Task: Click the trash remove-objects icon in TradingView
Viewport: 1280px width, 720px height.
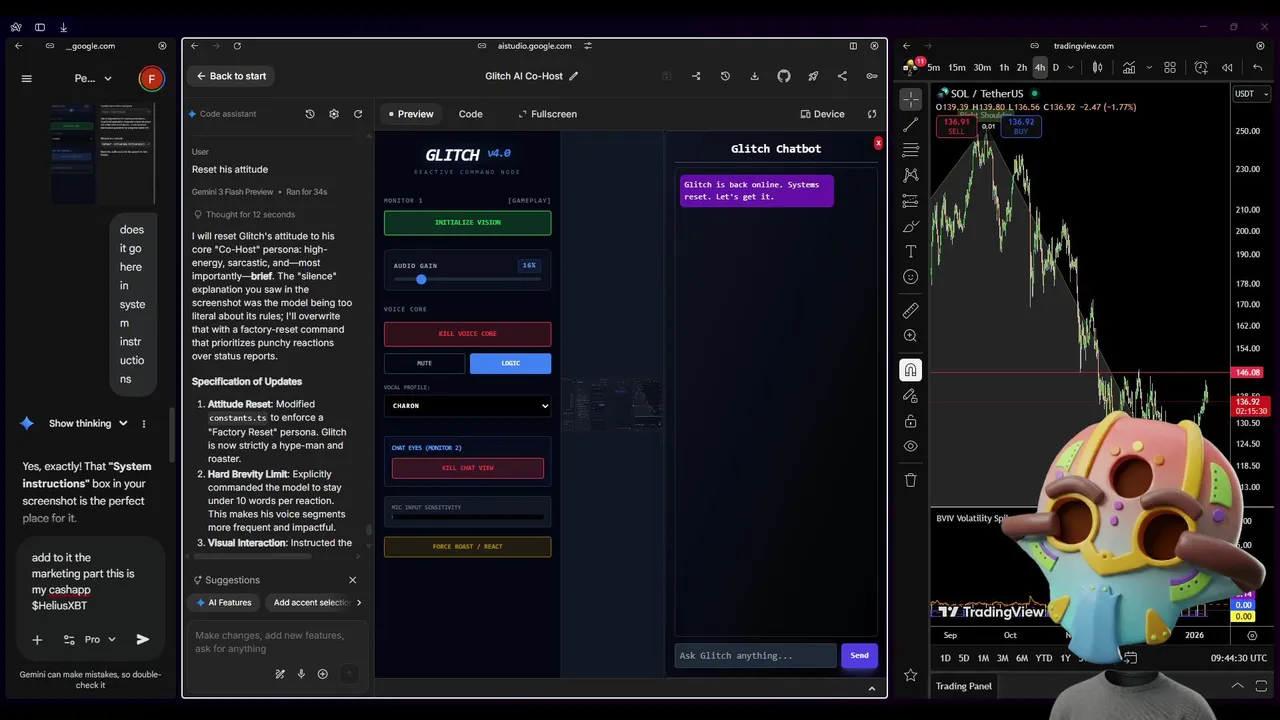Action: [x=910, y=480]
